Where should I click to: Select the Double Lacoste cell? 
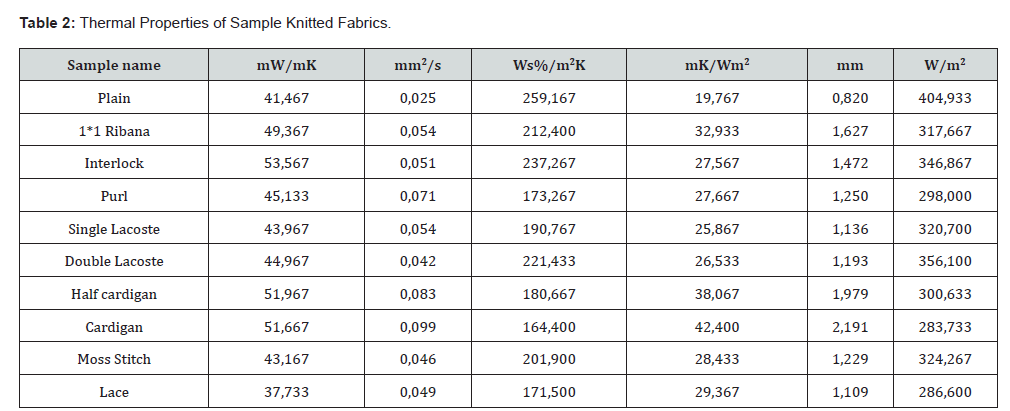pos(114,261)
